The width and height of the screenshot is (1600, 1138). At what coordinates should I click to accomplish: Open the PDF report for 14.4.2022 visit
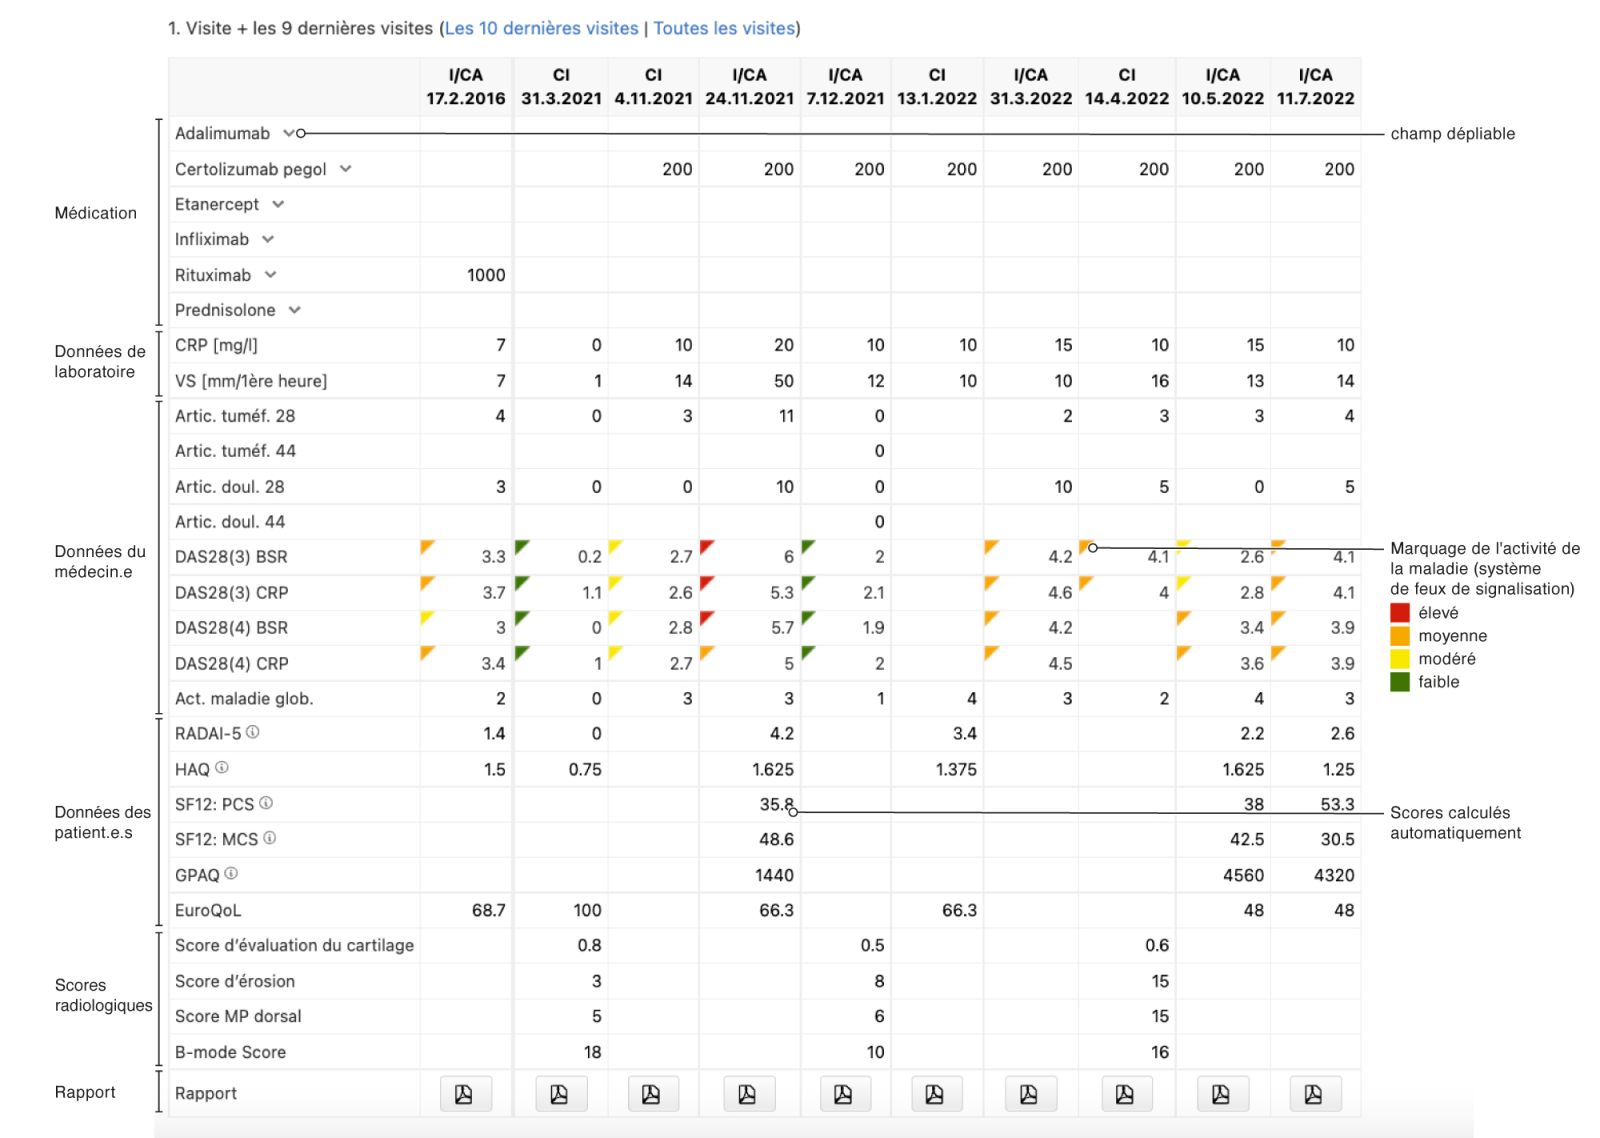point(1125,1094)
